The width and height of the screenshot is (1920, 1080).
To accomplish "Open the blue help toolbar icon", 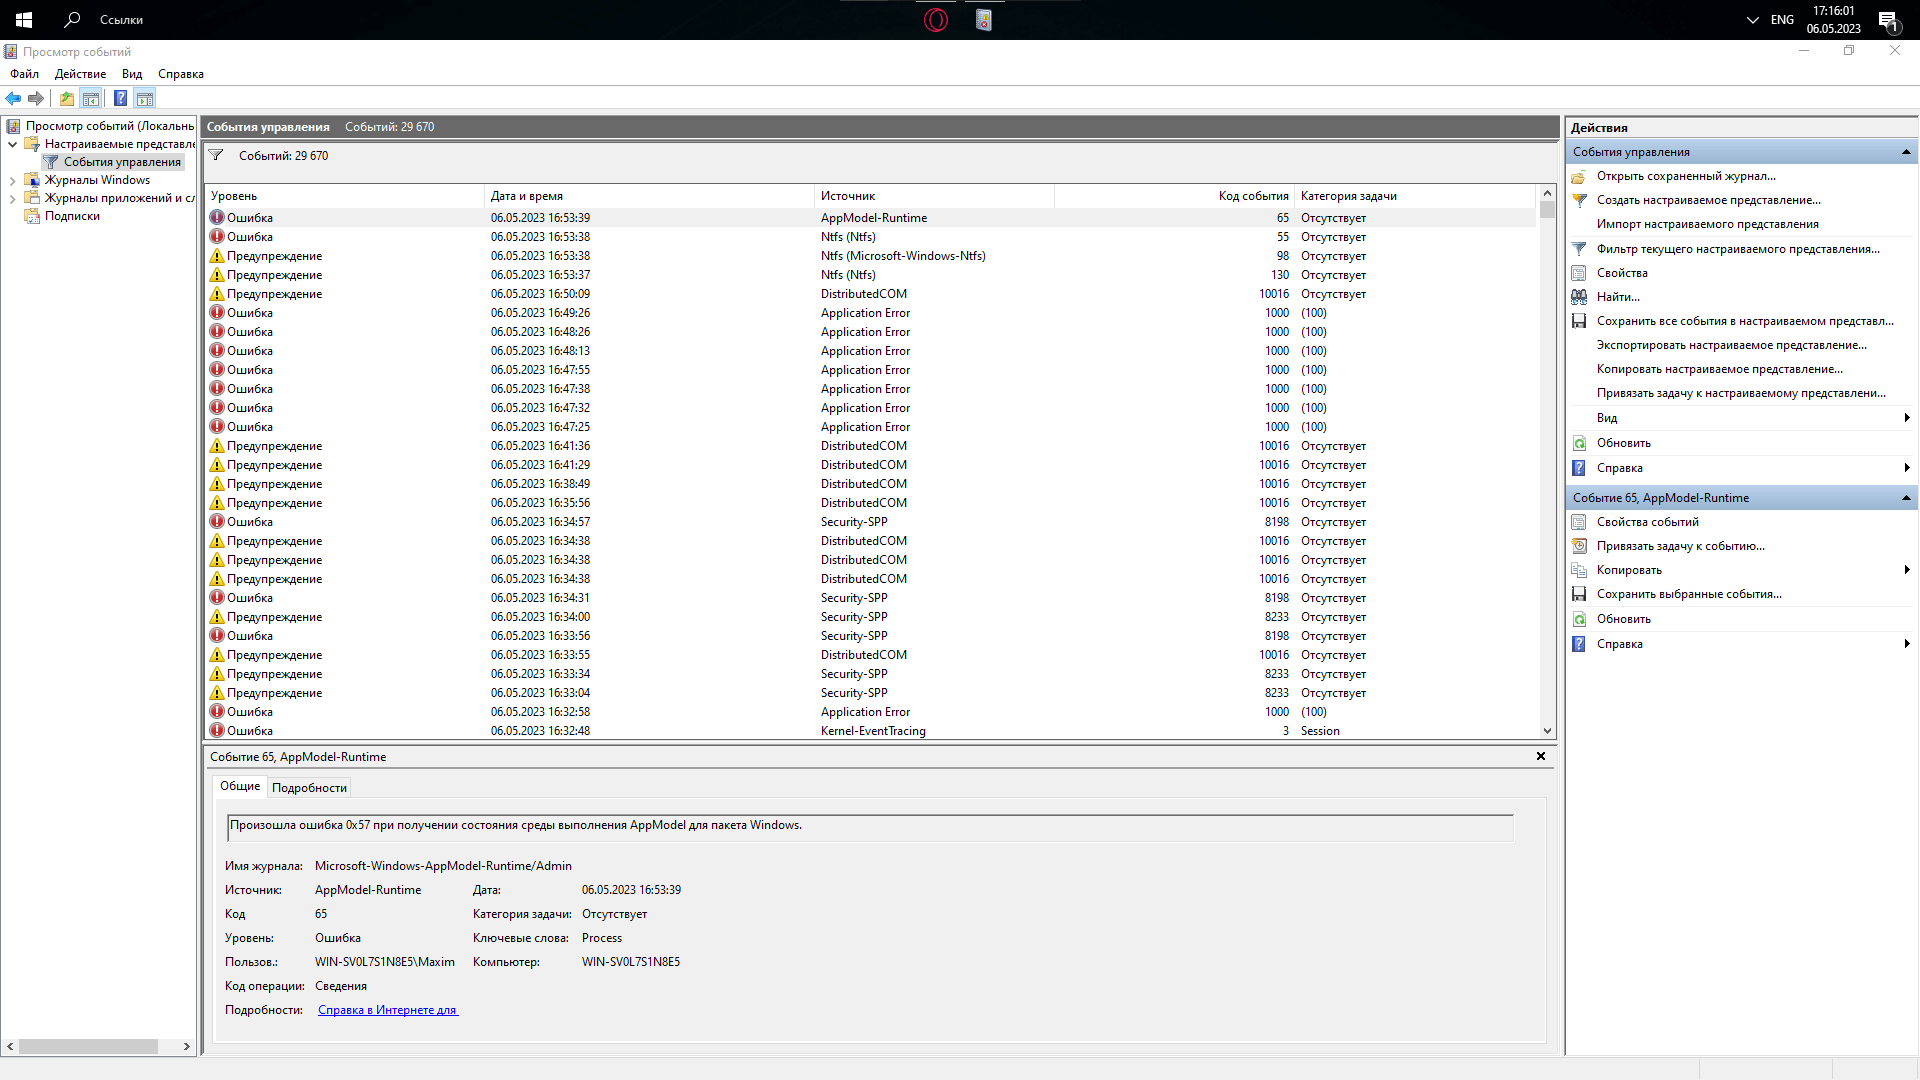I will pyautogui.click(x=120, y=98).
